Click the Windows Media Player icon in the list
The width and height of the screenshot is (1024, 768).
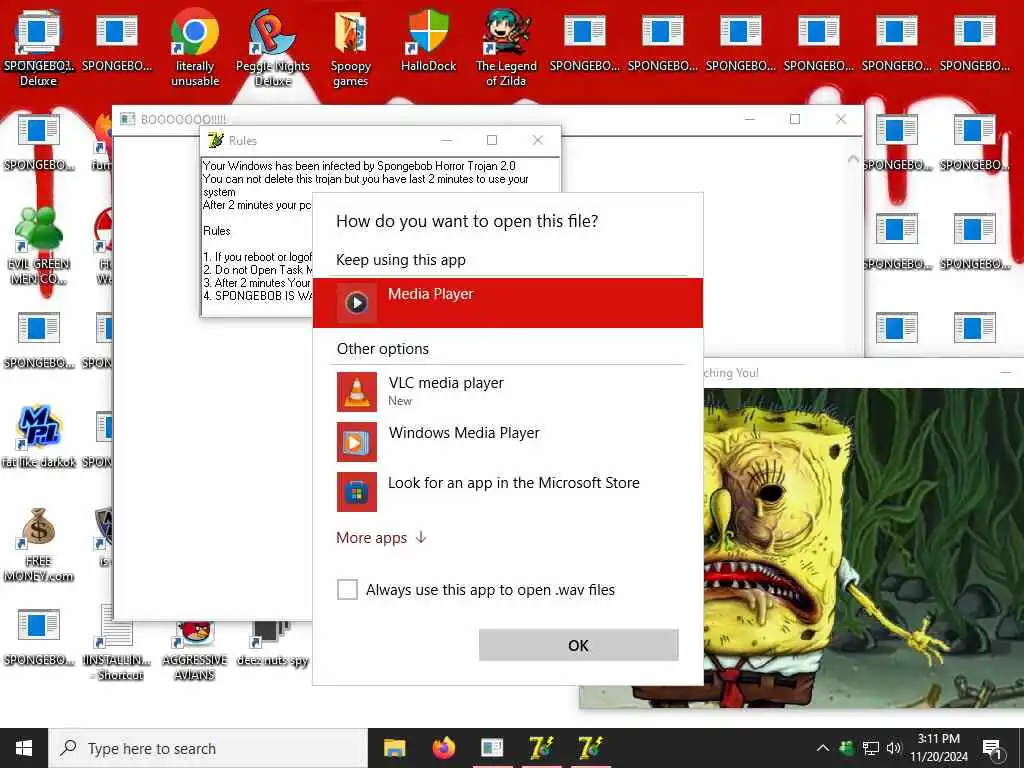tap(357, 442)
